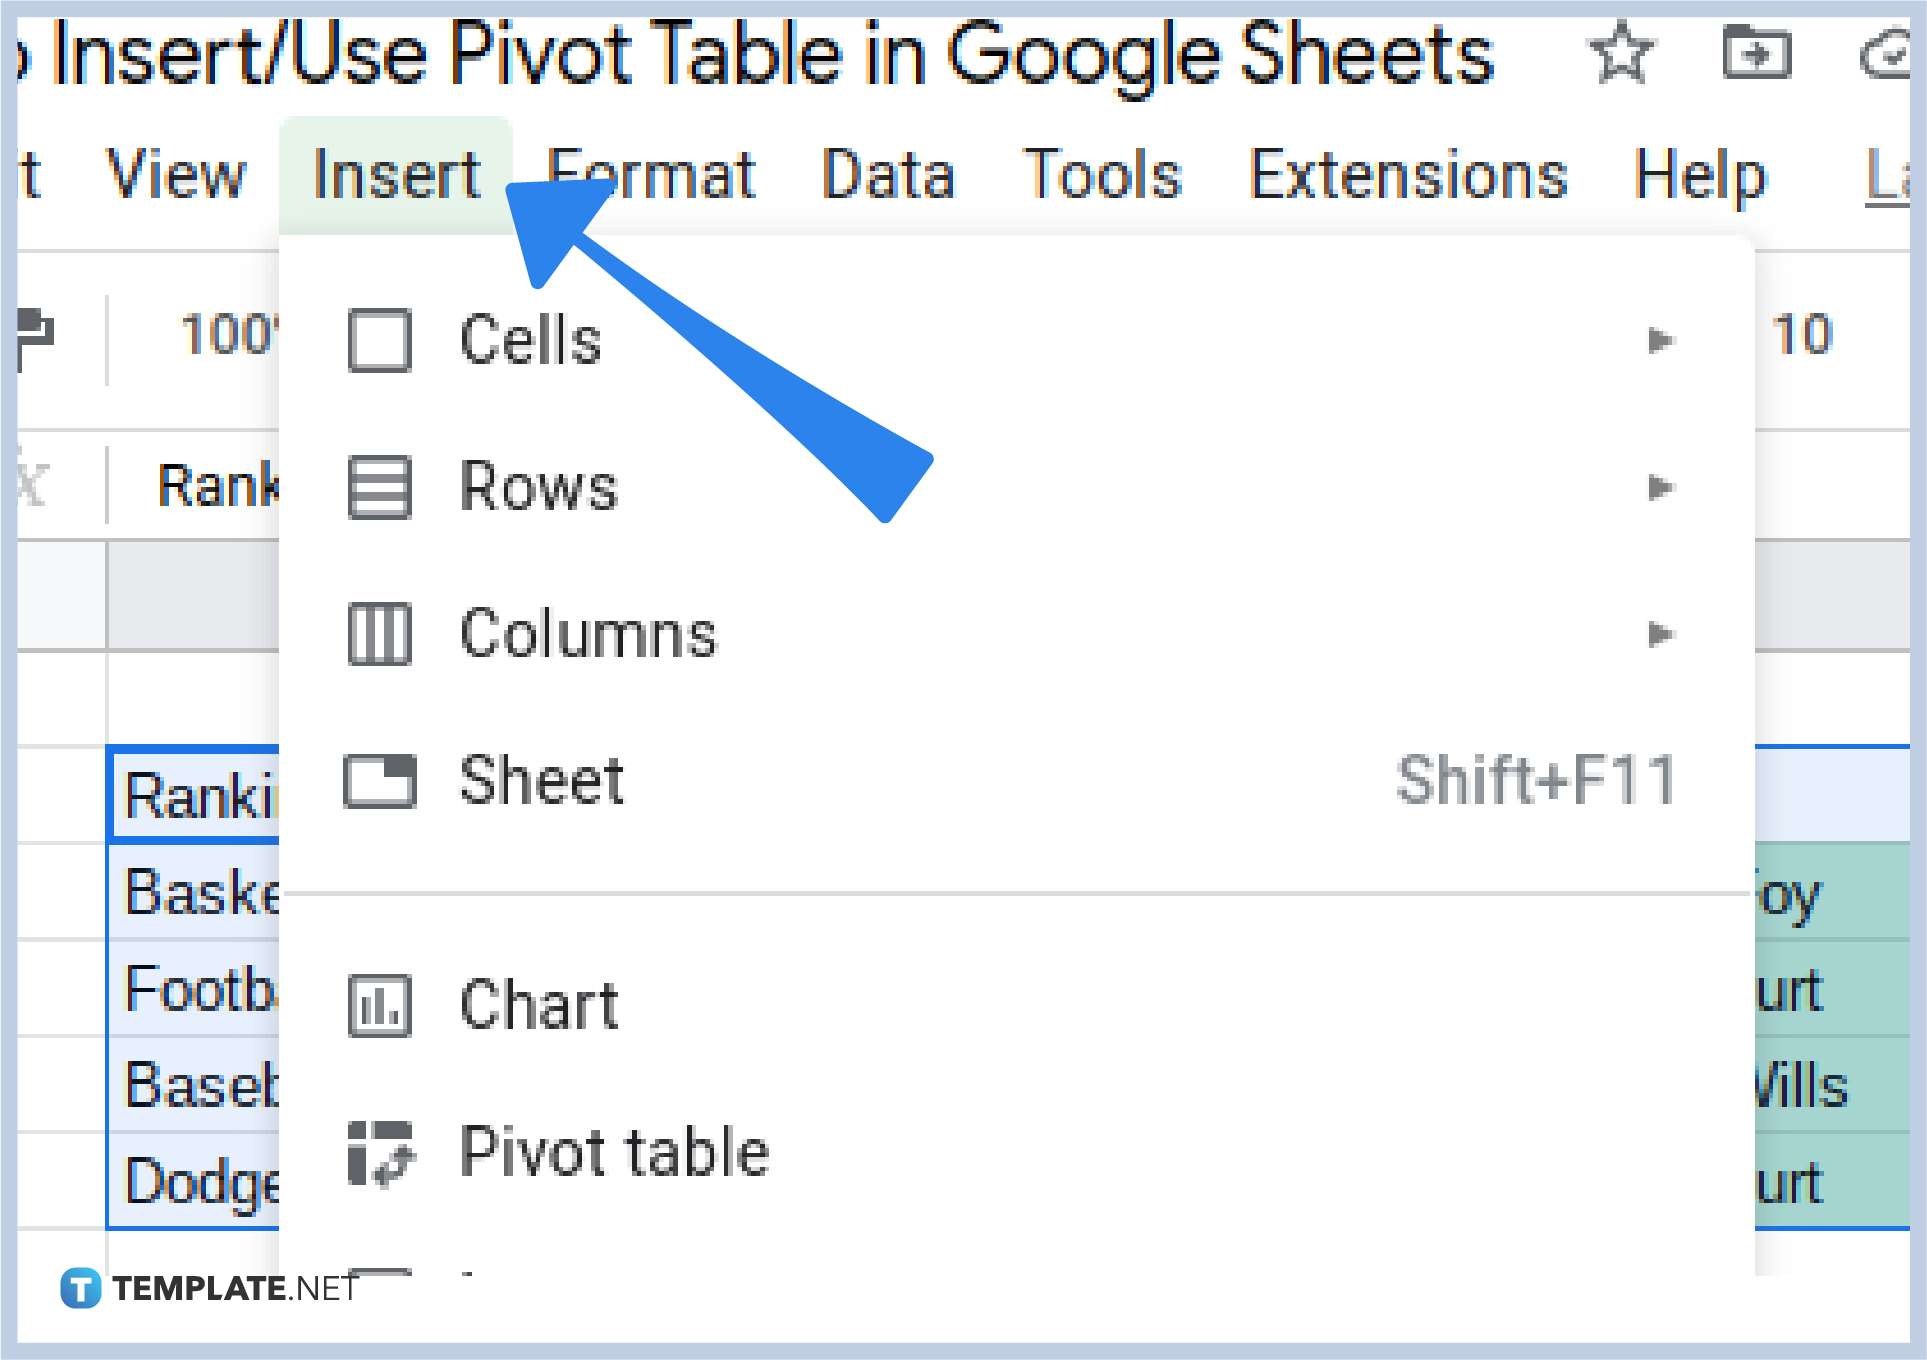Click the Columns icon in the Insert menu
Viewport: 1927px width, 1360px height.
pos(378,634)
